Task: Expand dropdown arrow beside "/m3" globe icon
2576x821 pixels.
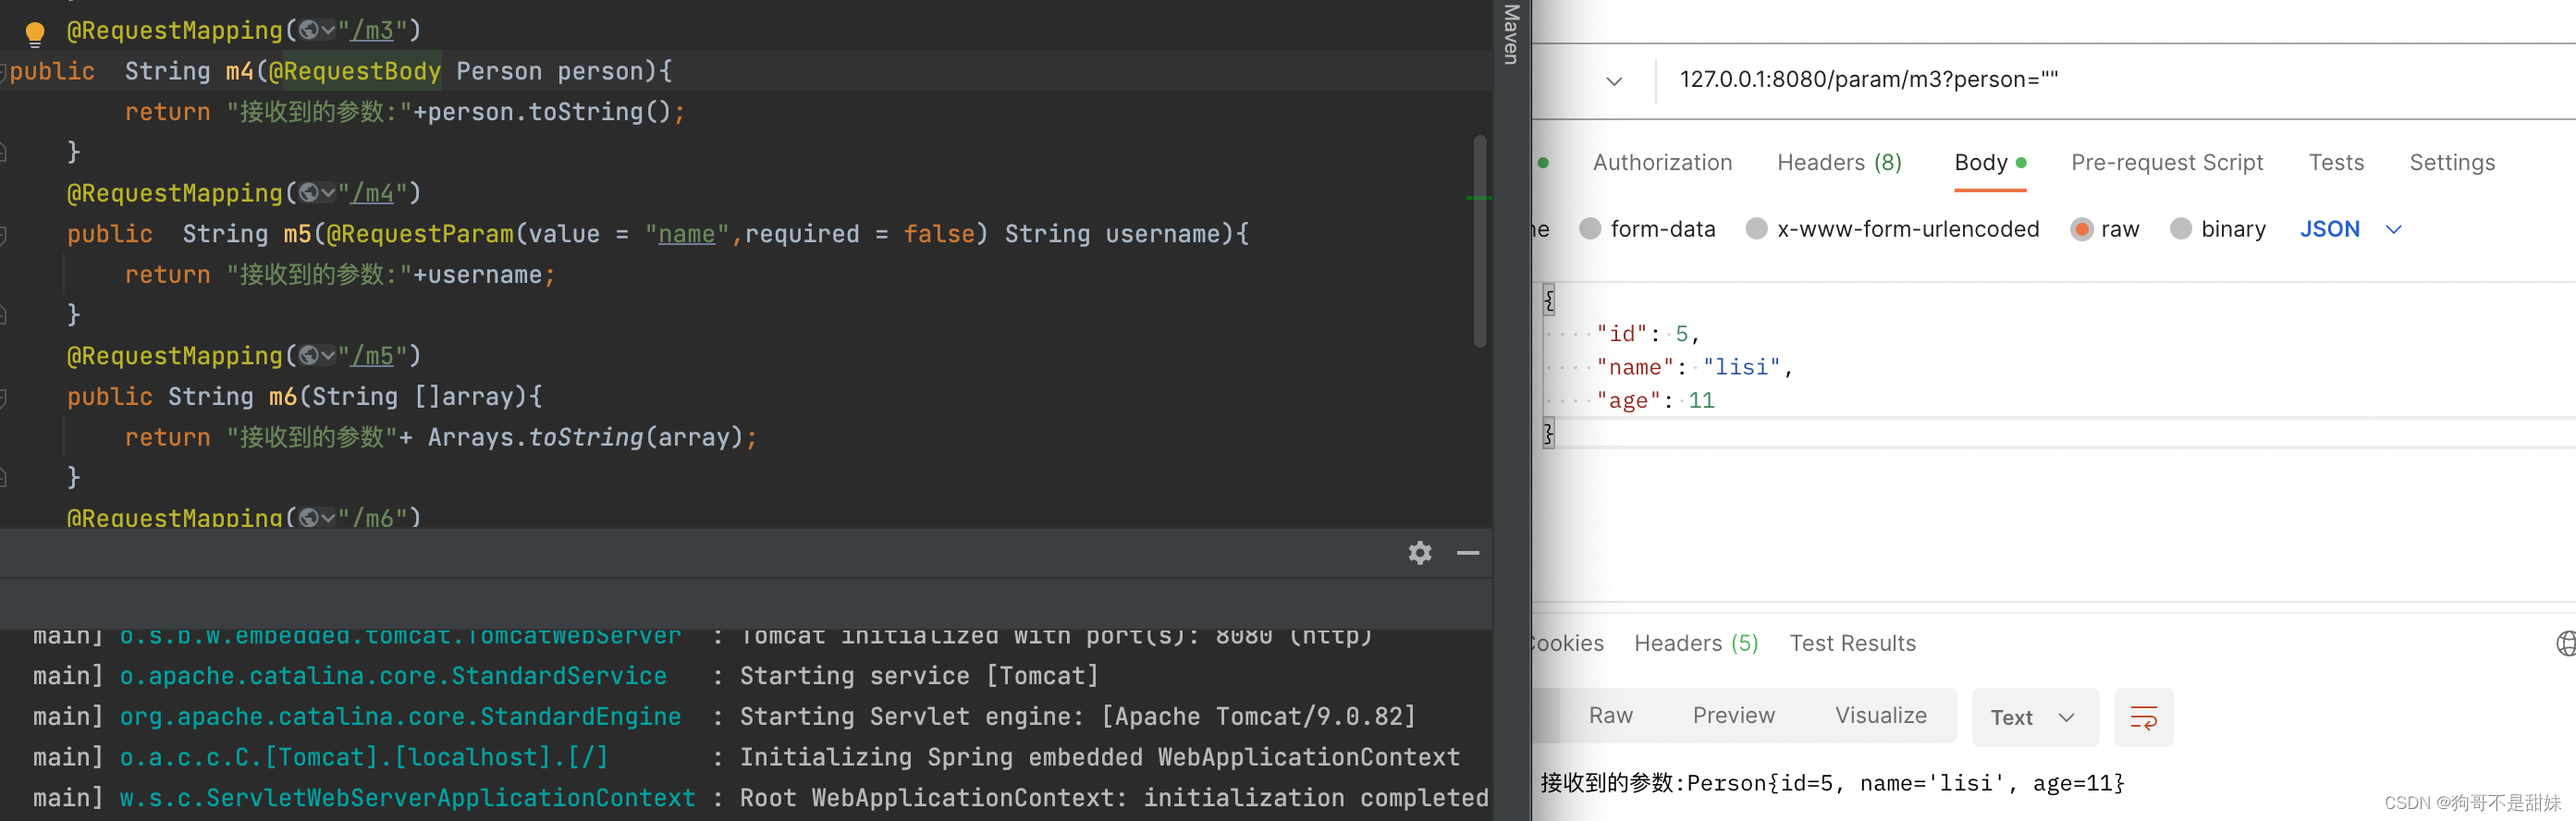Action: click(328, 30)
